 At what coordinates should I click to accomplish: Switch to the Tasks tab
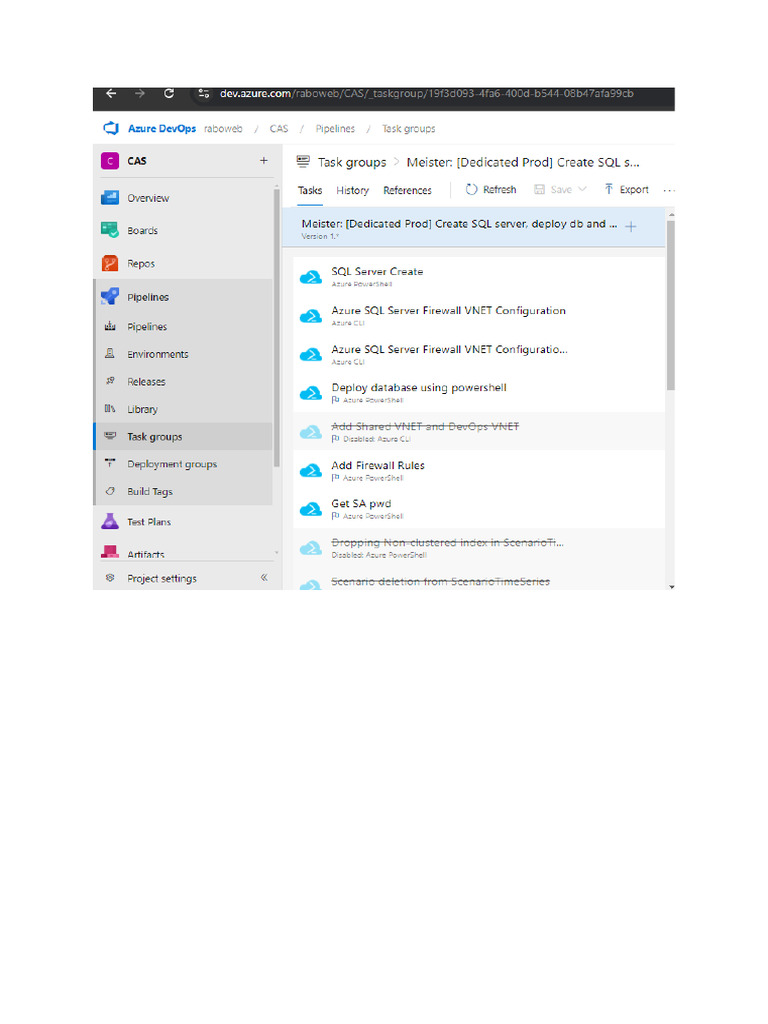(310, 190)
